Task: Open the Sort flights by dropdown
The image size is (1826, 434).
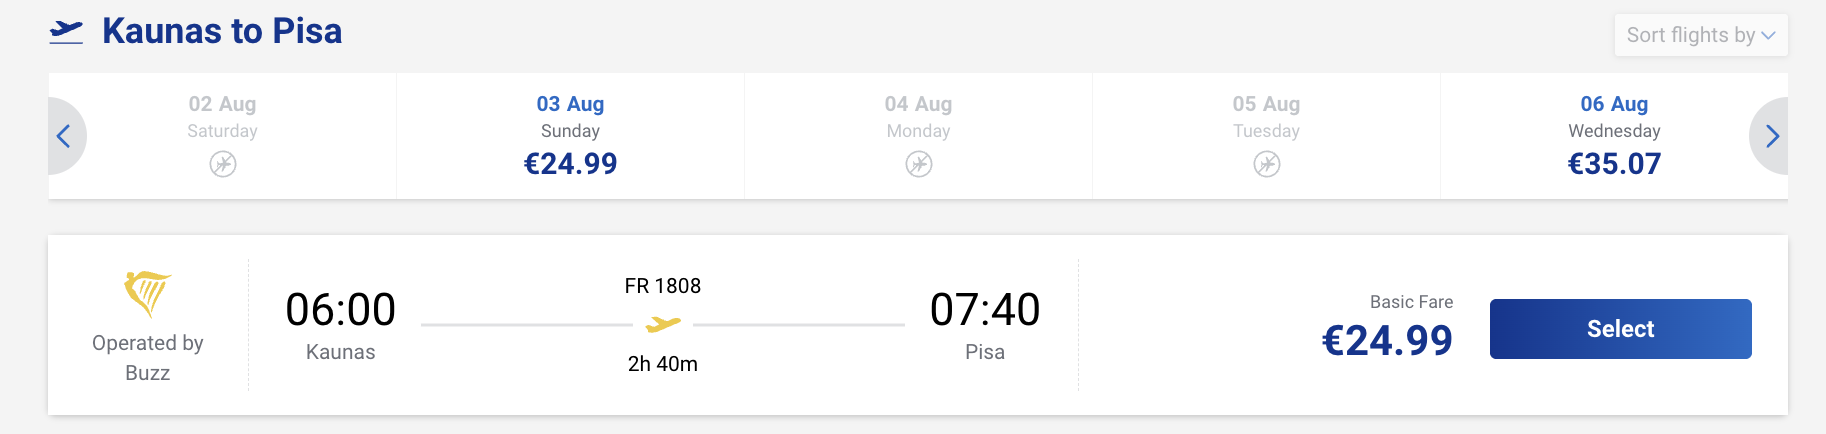Action: (1701, 35)
